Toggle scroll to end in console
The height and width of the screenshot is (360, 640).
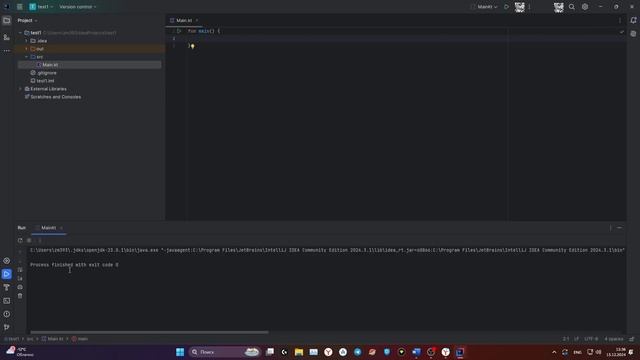click(20, 278)
